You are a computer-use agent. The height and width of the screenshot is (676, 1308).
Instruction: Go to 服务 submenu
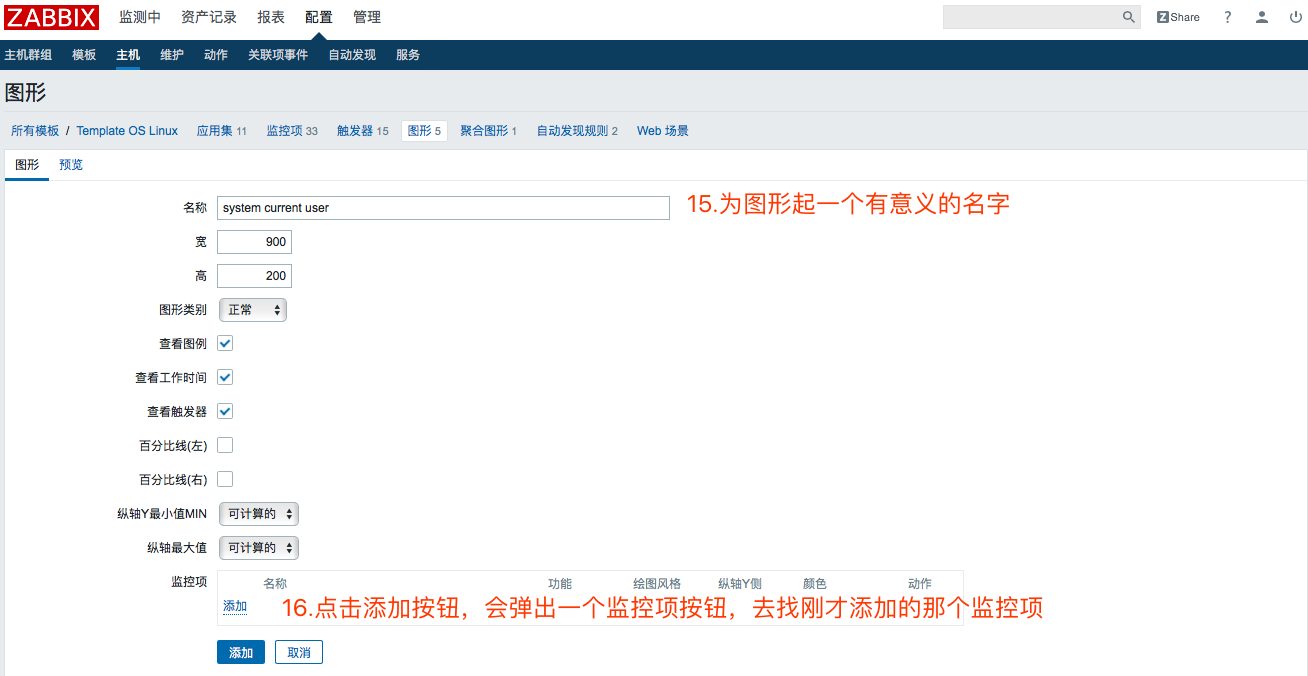point(408,55)
